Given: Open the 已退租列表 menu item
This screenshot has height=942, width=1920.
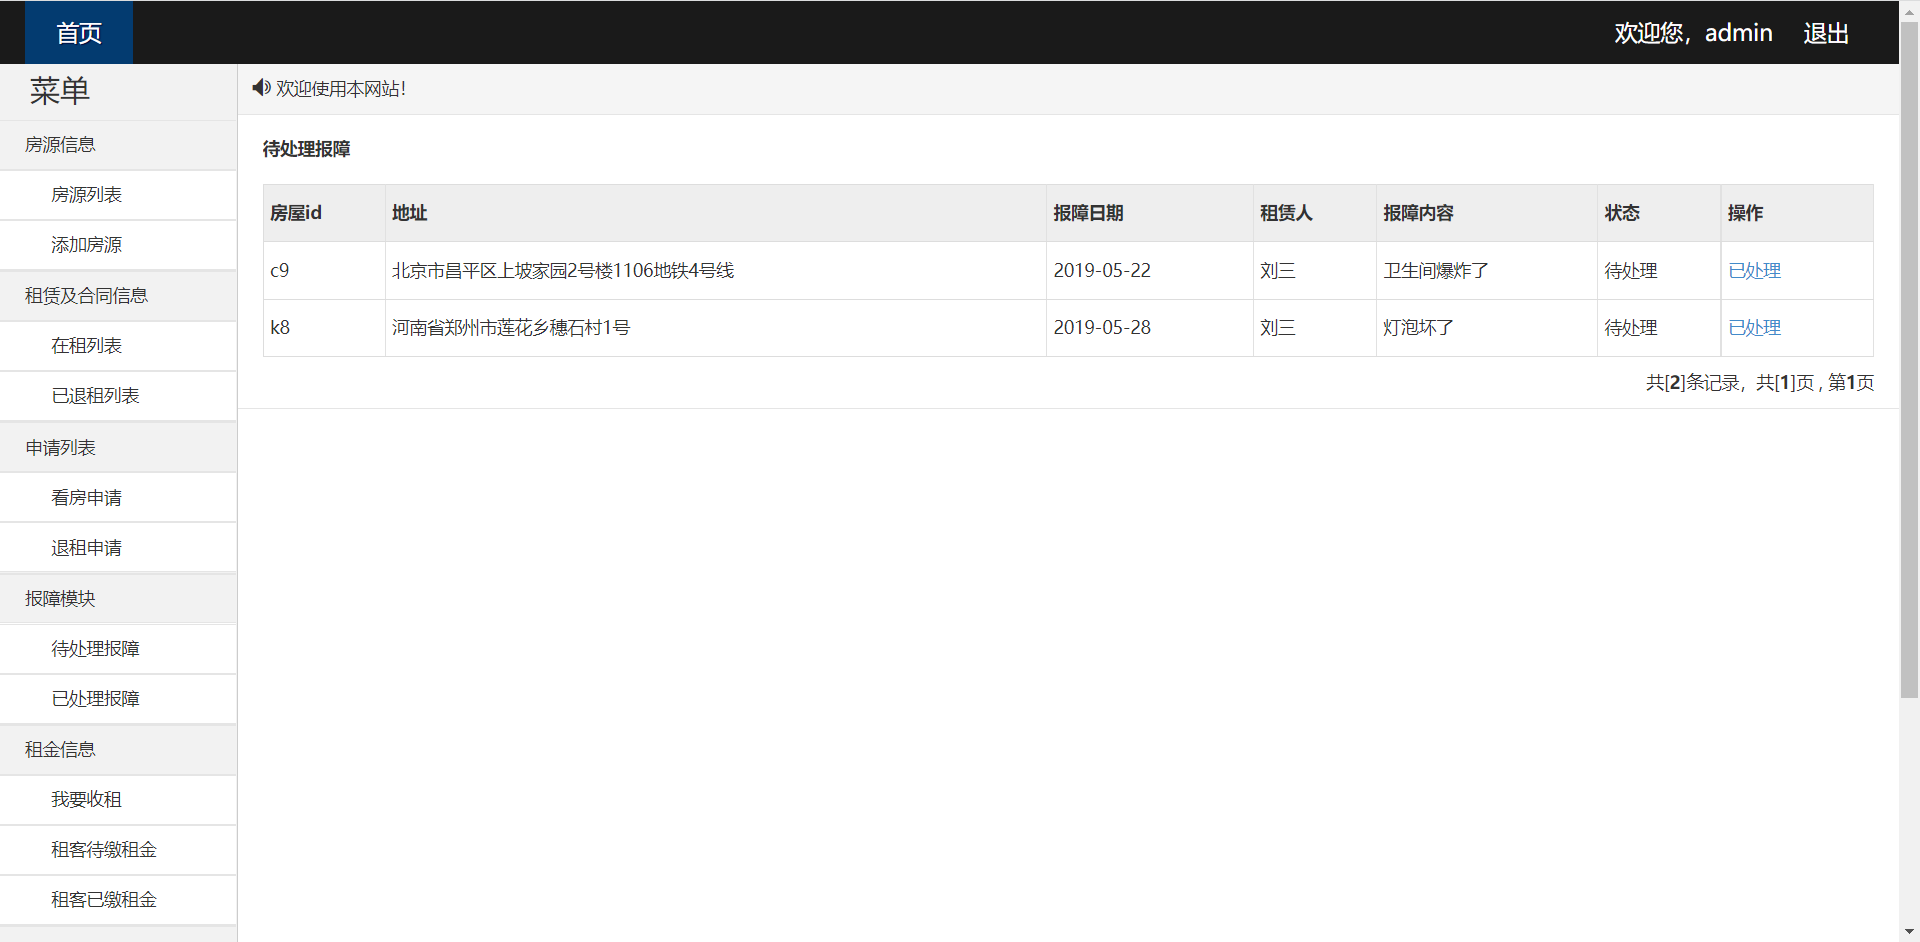Looking at the screenshot, I should point(95,396).
